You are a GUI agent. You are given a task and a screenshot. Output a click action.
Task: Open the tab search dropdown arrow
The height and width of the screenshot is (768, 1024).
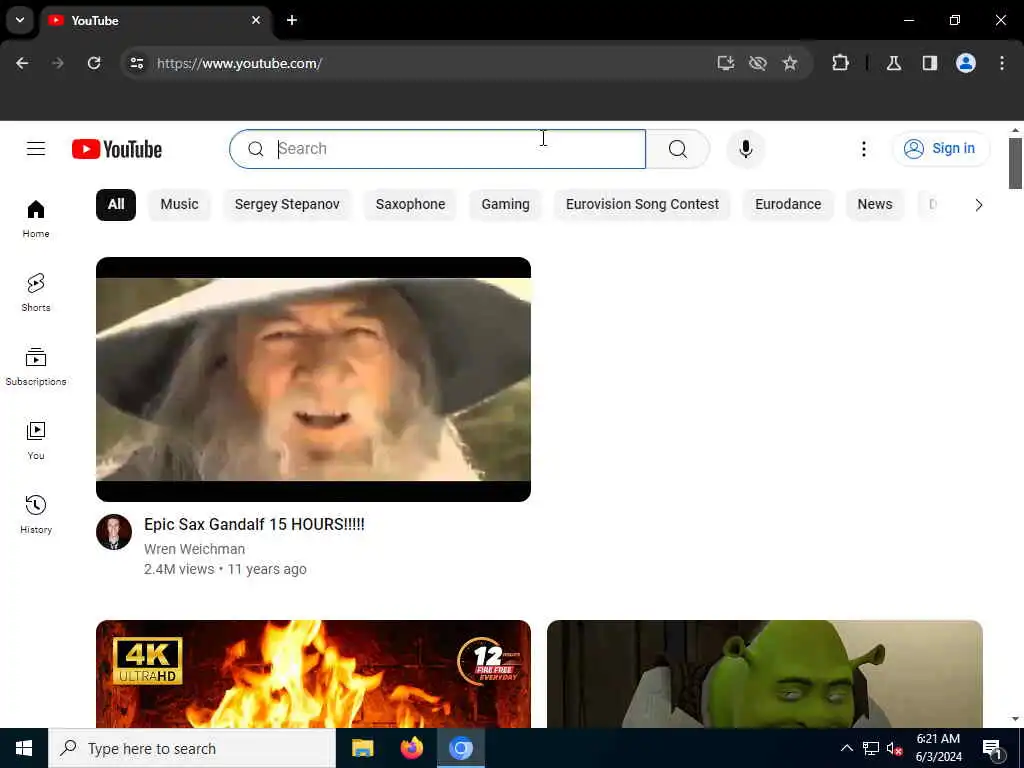(x=20, y=20)
